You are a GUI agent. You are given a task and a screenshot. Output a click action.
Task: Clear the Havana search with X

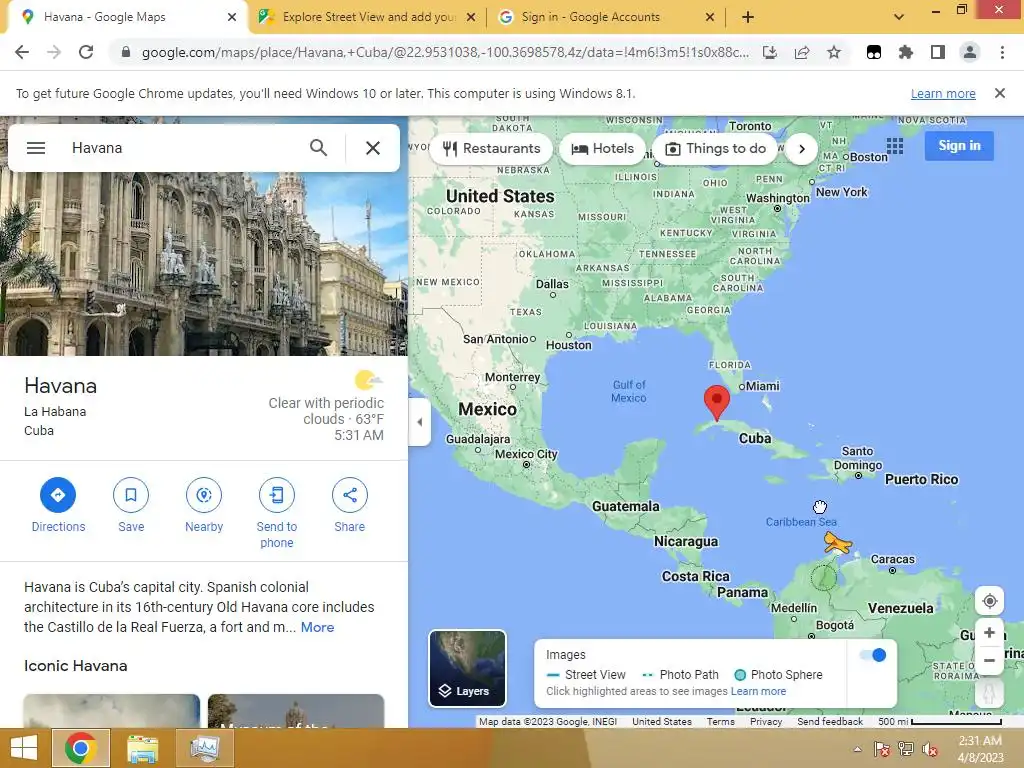click(x=373, y=148)
